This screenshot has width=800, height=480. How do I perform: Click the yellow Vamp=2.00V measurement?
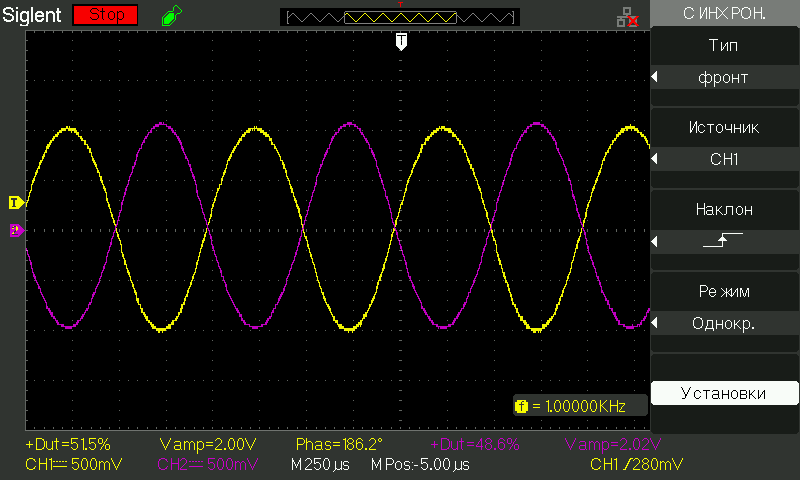[208, 444]
